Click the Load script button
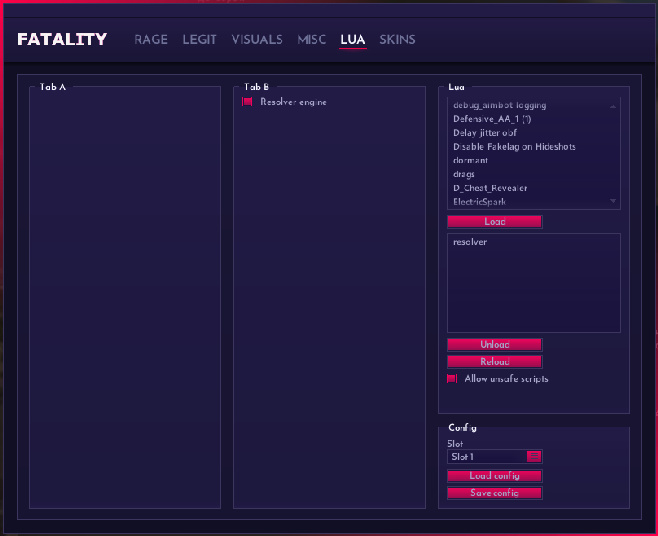 pos(495,222)
